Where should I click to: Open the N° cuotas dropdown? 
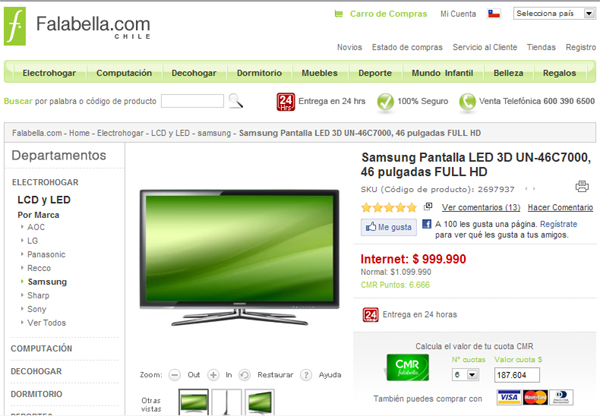point(465,375)
